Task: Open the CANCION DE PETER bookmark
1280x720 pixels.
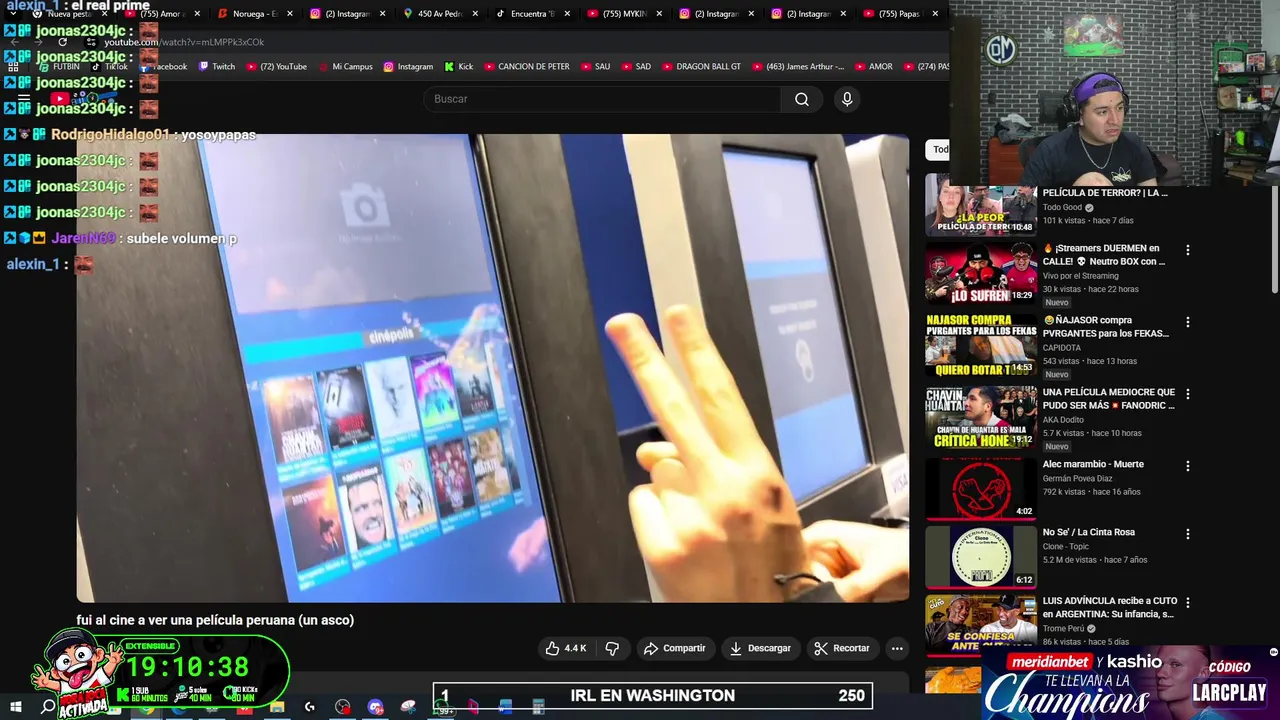Action: 527,67
